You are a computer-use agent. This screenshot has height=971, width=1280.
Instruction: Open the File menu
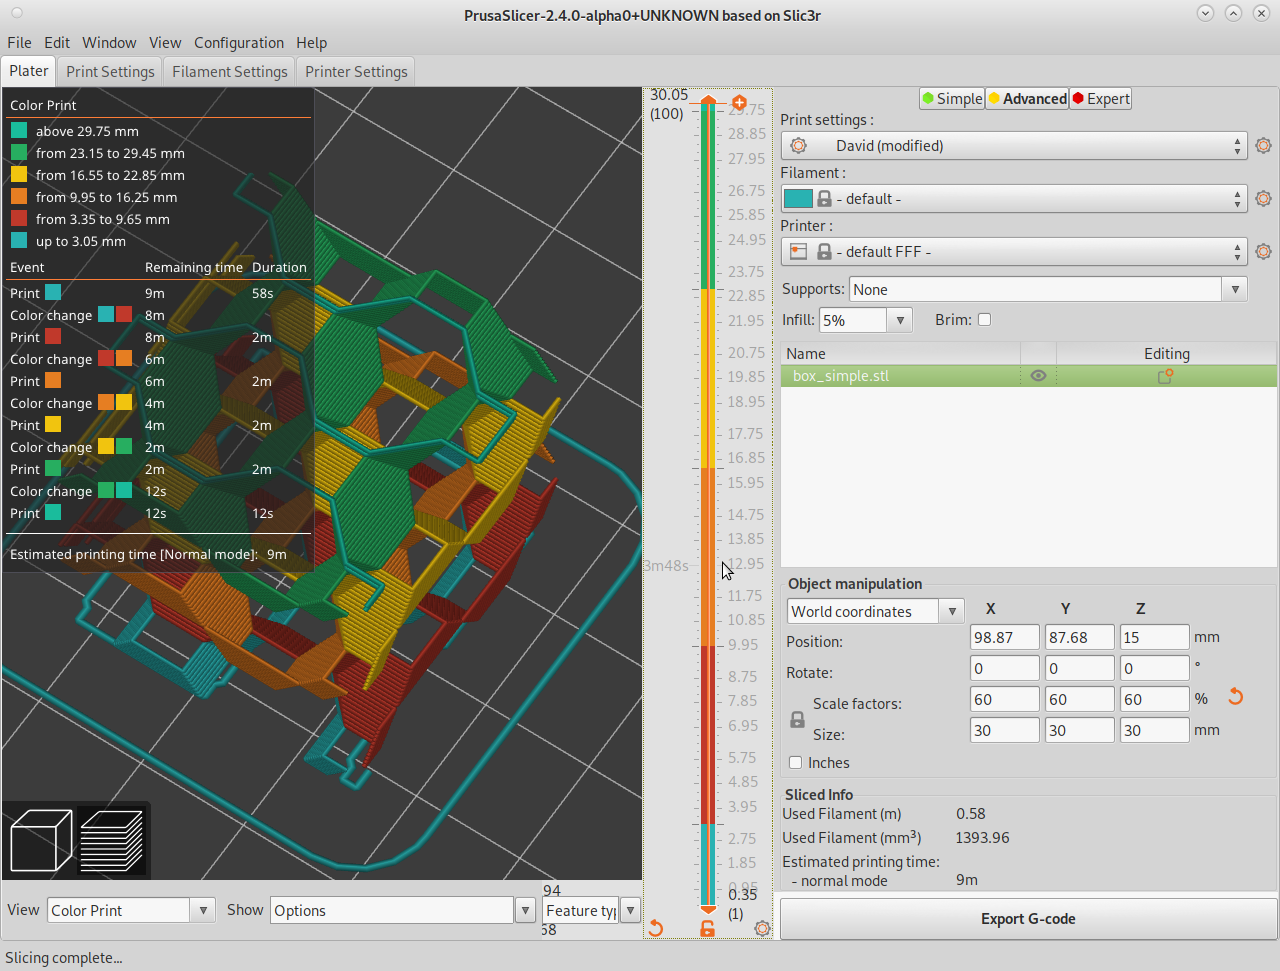pyautogui.click(x=19, y=42)
